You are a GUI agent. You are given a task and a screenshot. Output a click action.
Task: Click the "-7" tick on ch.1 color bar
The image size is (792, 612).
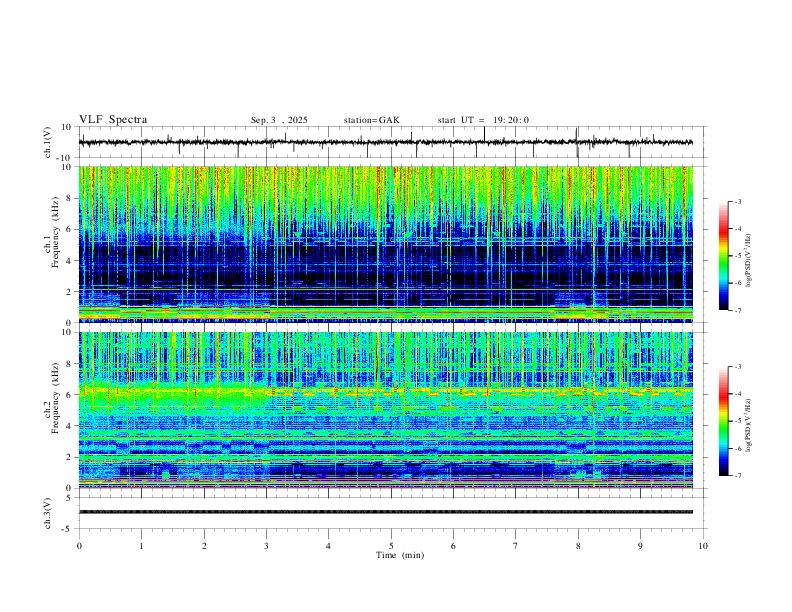[737, 310]
